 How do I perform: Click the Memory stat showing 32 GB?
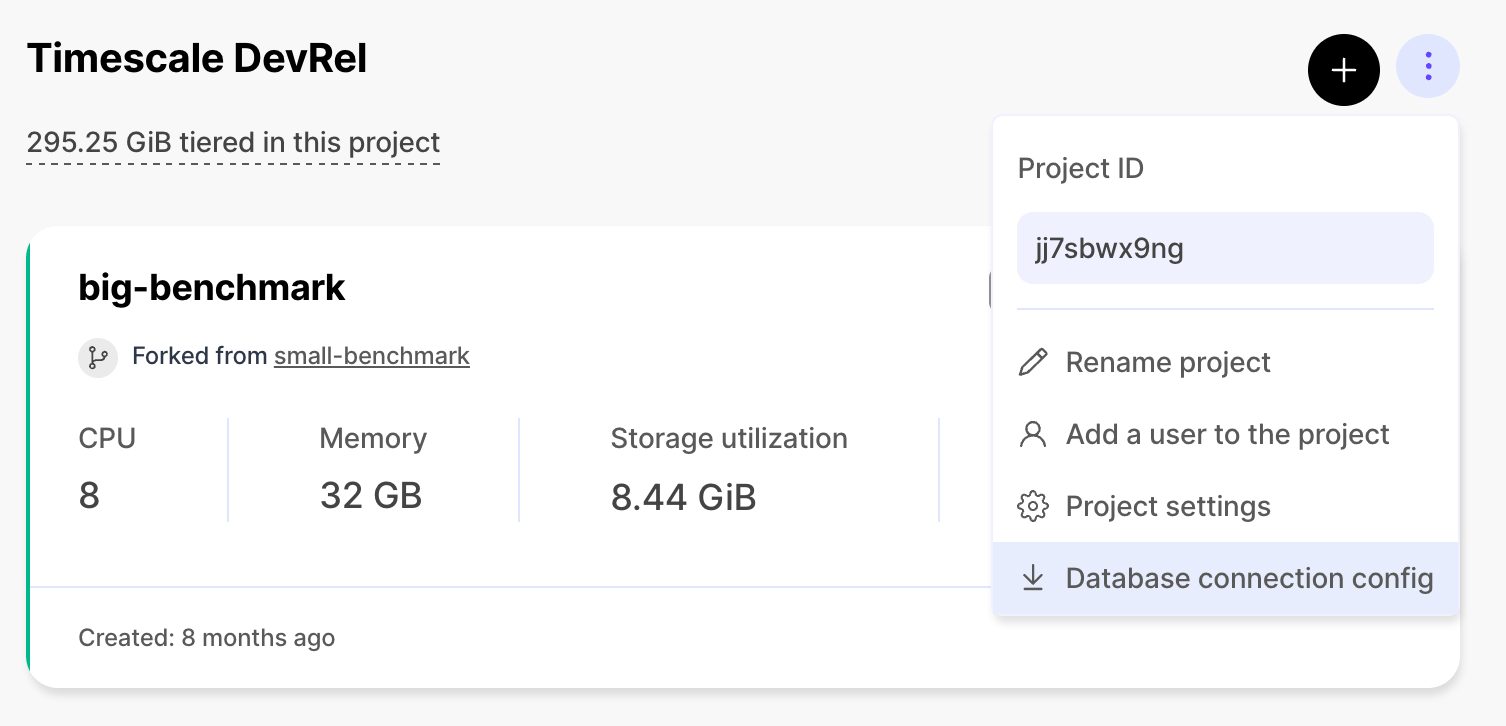(x=371, y=495)
